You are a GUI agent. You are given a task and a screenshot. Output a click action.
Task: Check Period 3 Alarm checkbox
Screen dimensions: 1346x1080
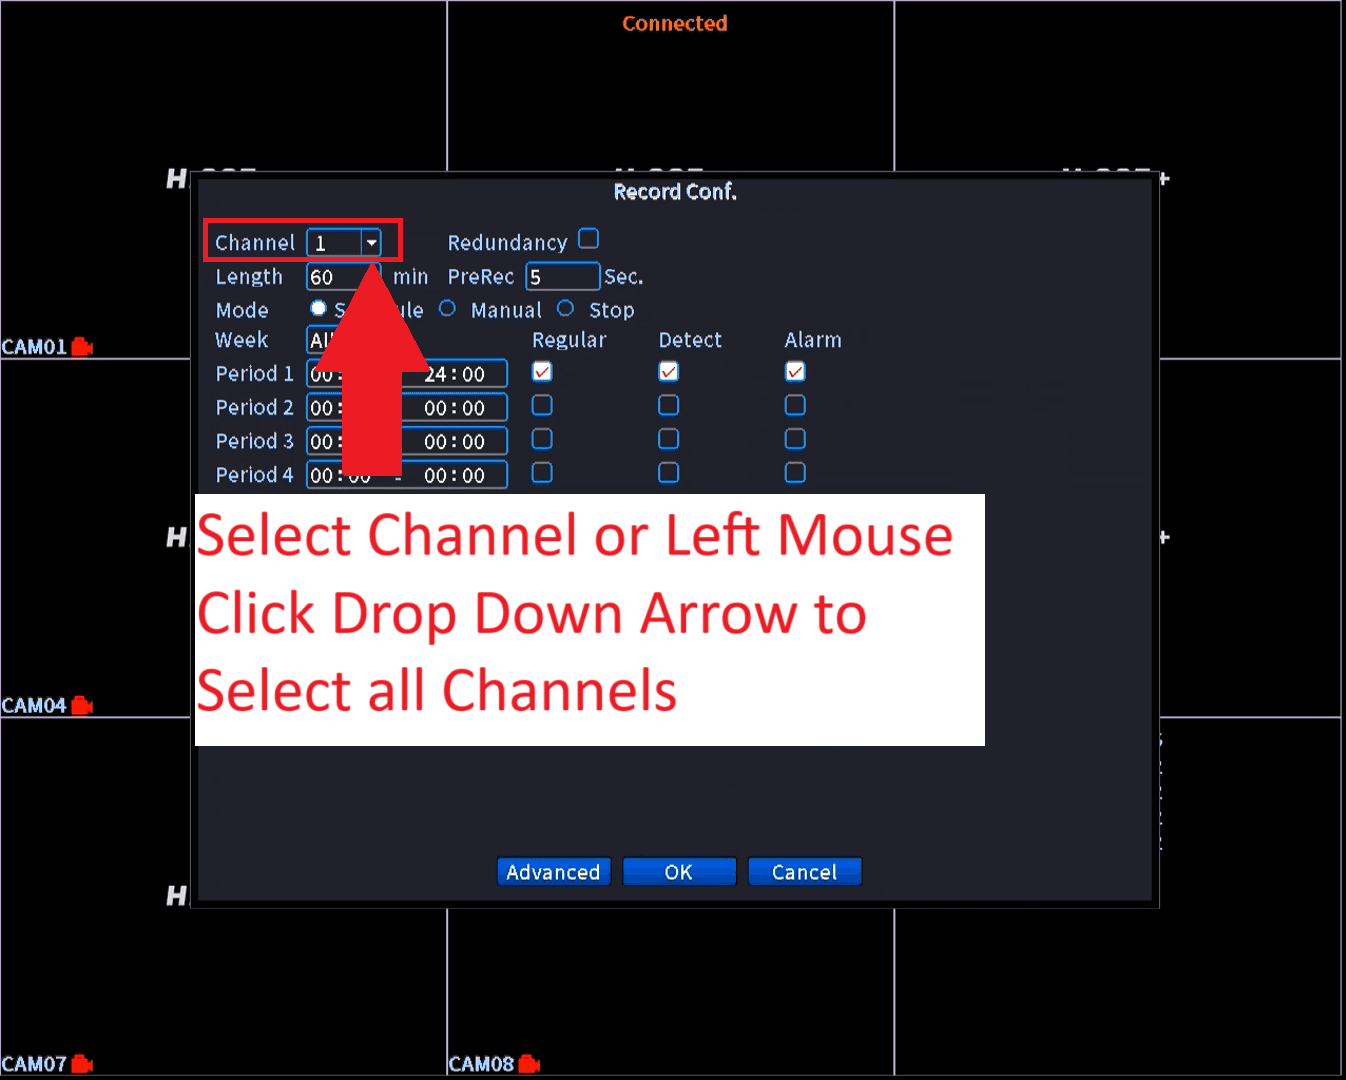[x=795, y=439]
